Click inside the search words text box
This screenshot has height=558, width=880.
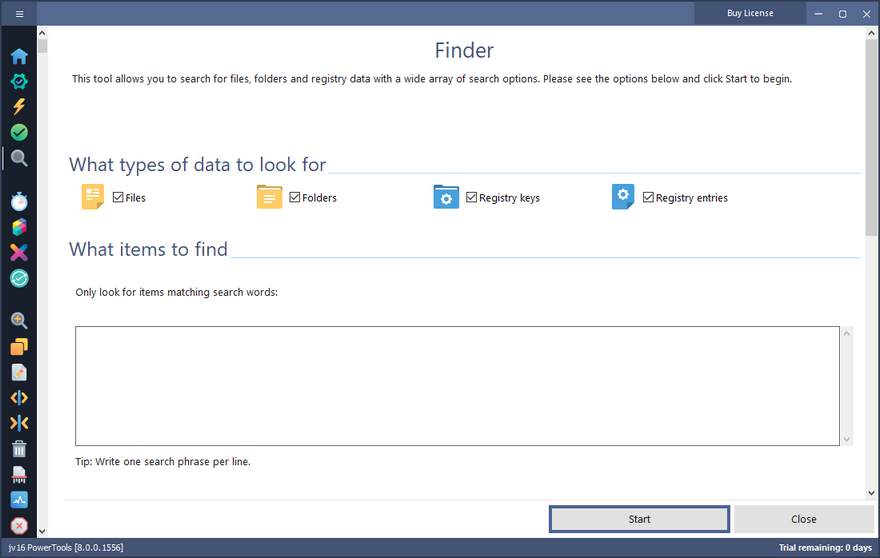(x=457, y=385)
